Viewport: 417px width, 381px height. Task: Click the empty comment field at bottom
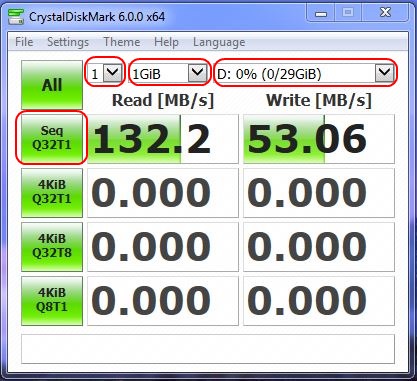pos(208,349)
